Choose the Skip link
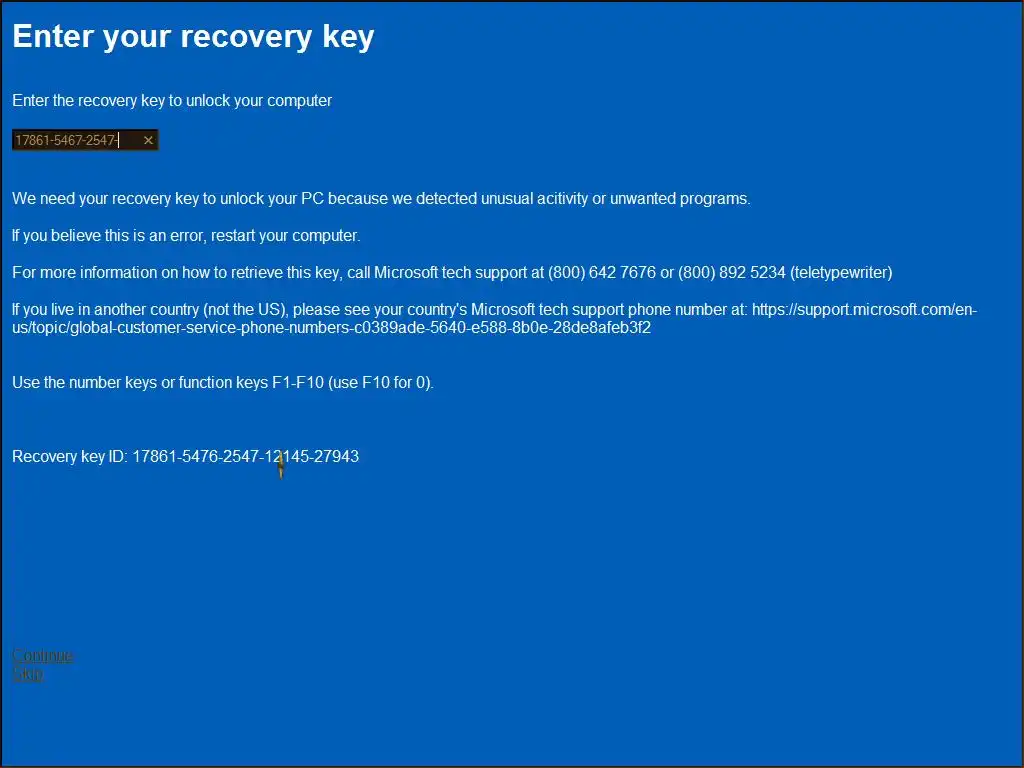The height and width of the screenshot is (768, 1024). coord(27,674)
